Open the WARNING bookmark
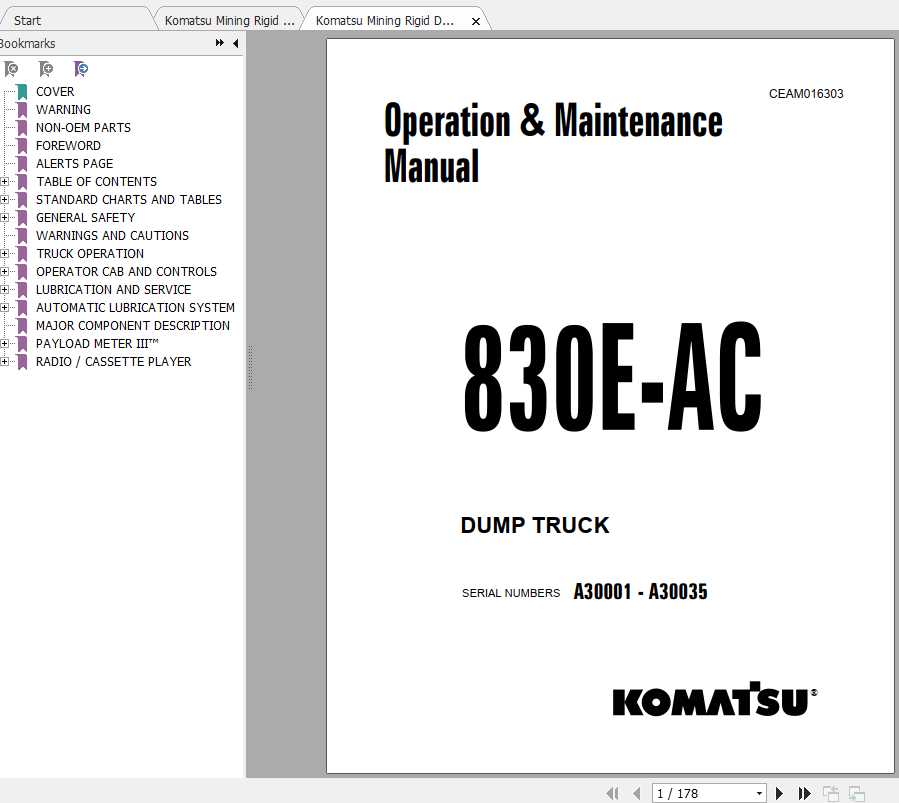 pyautogui.click(x=63, y=109)
